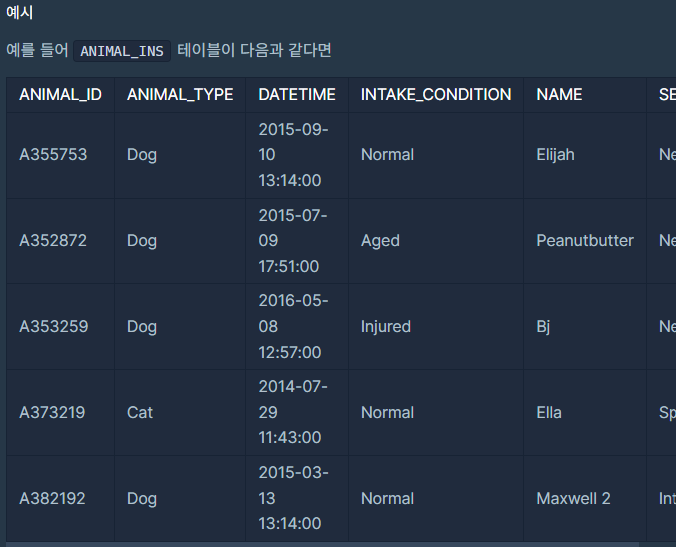Click the Cat animal type cell
676x547 pixels.
[x=180, y=413]
